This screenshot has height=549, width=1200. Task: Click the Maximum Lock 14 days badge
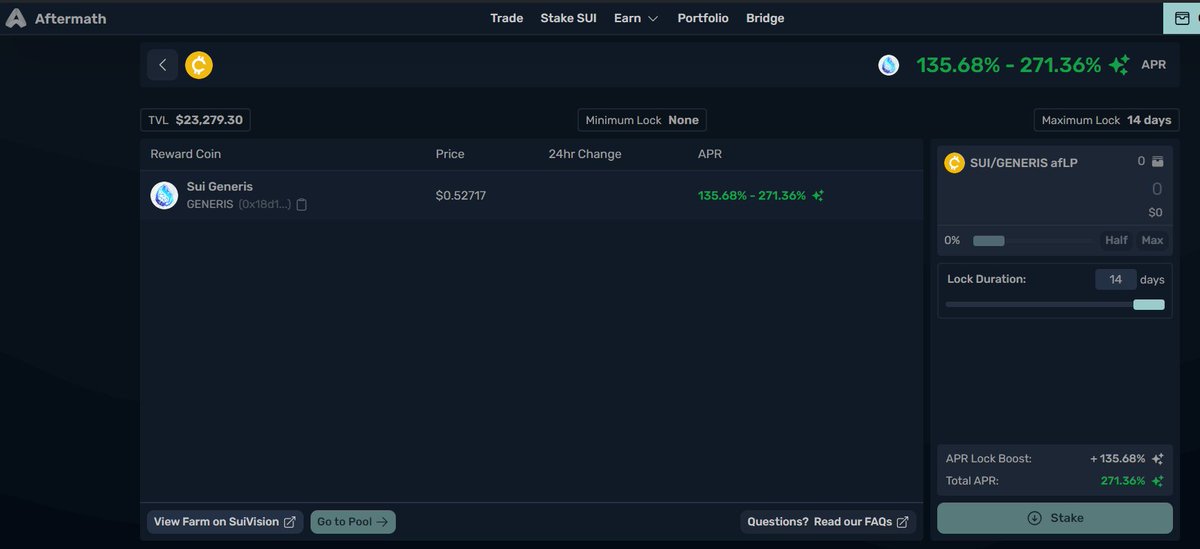coord(1106,120)
